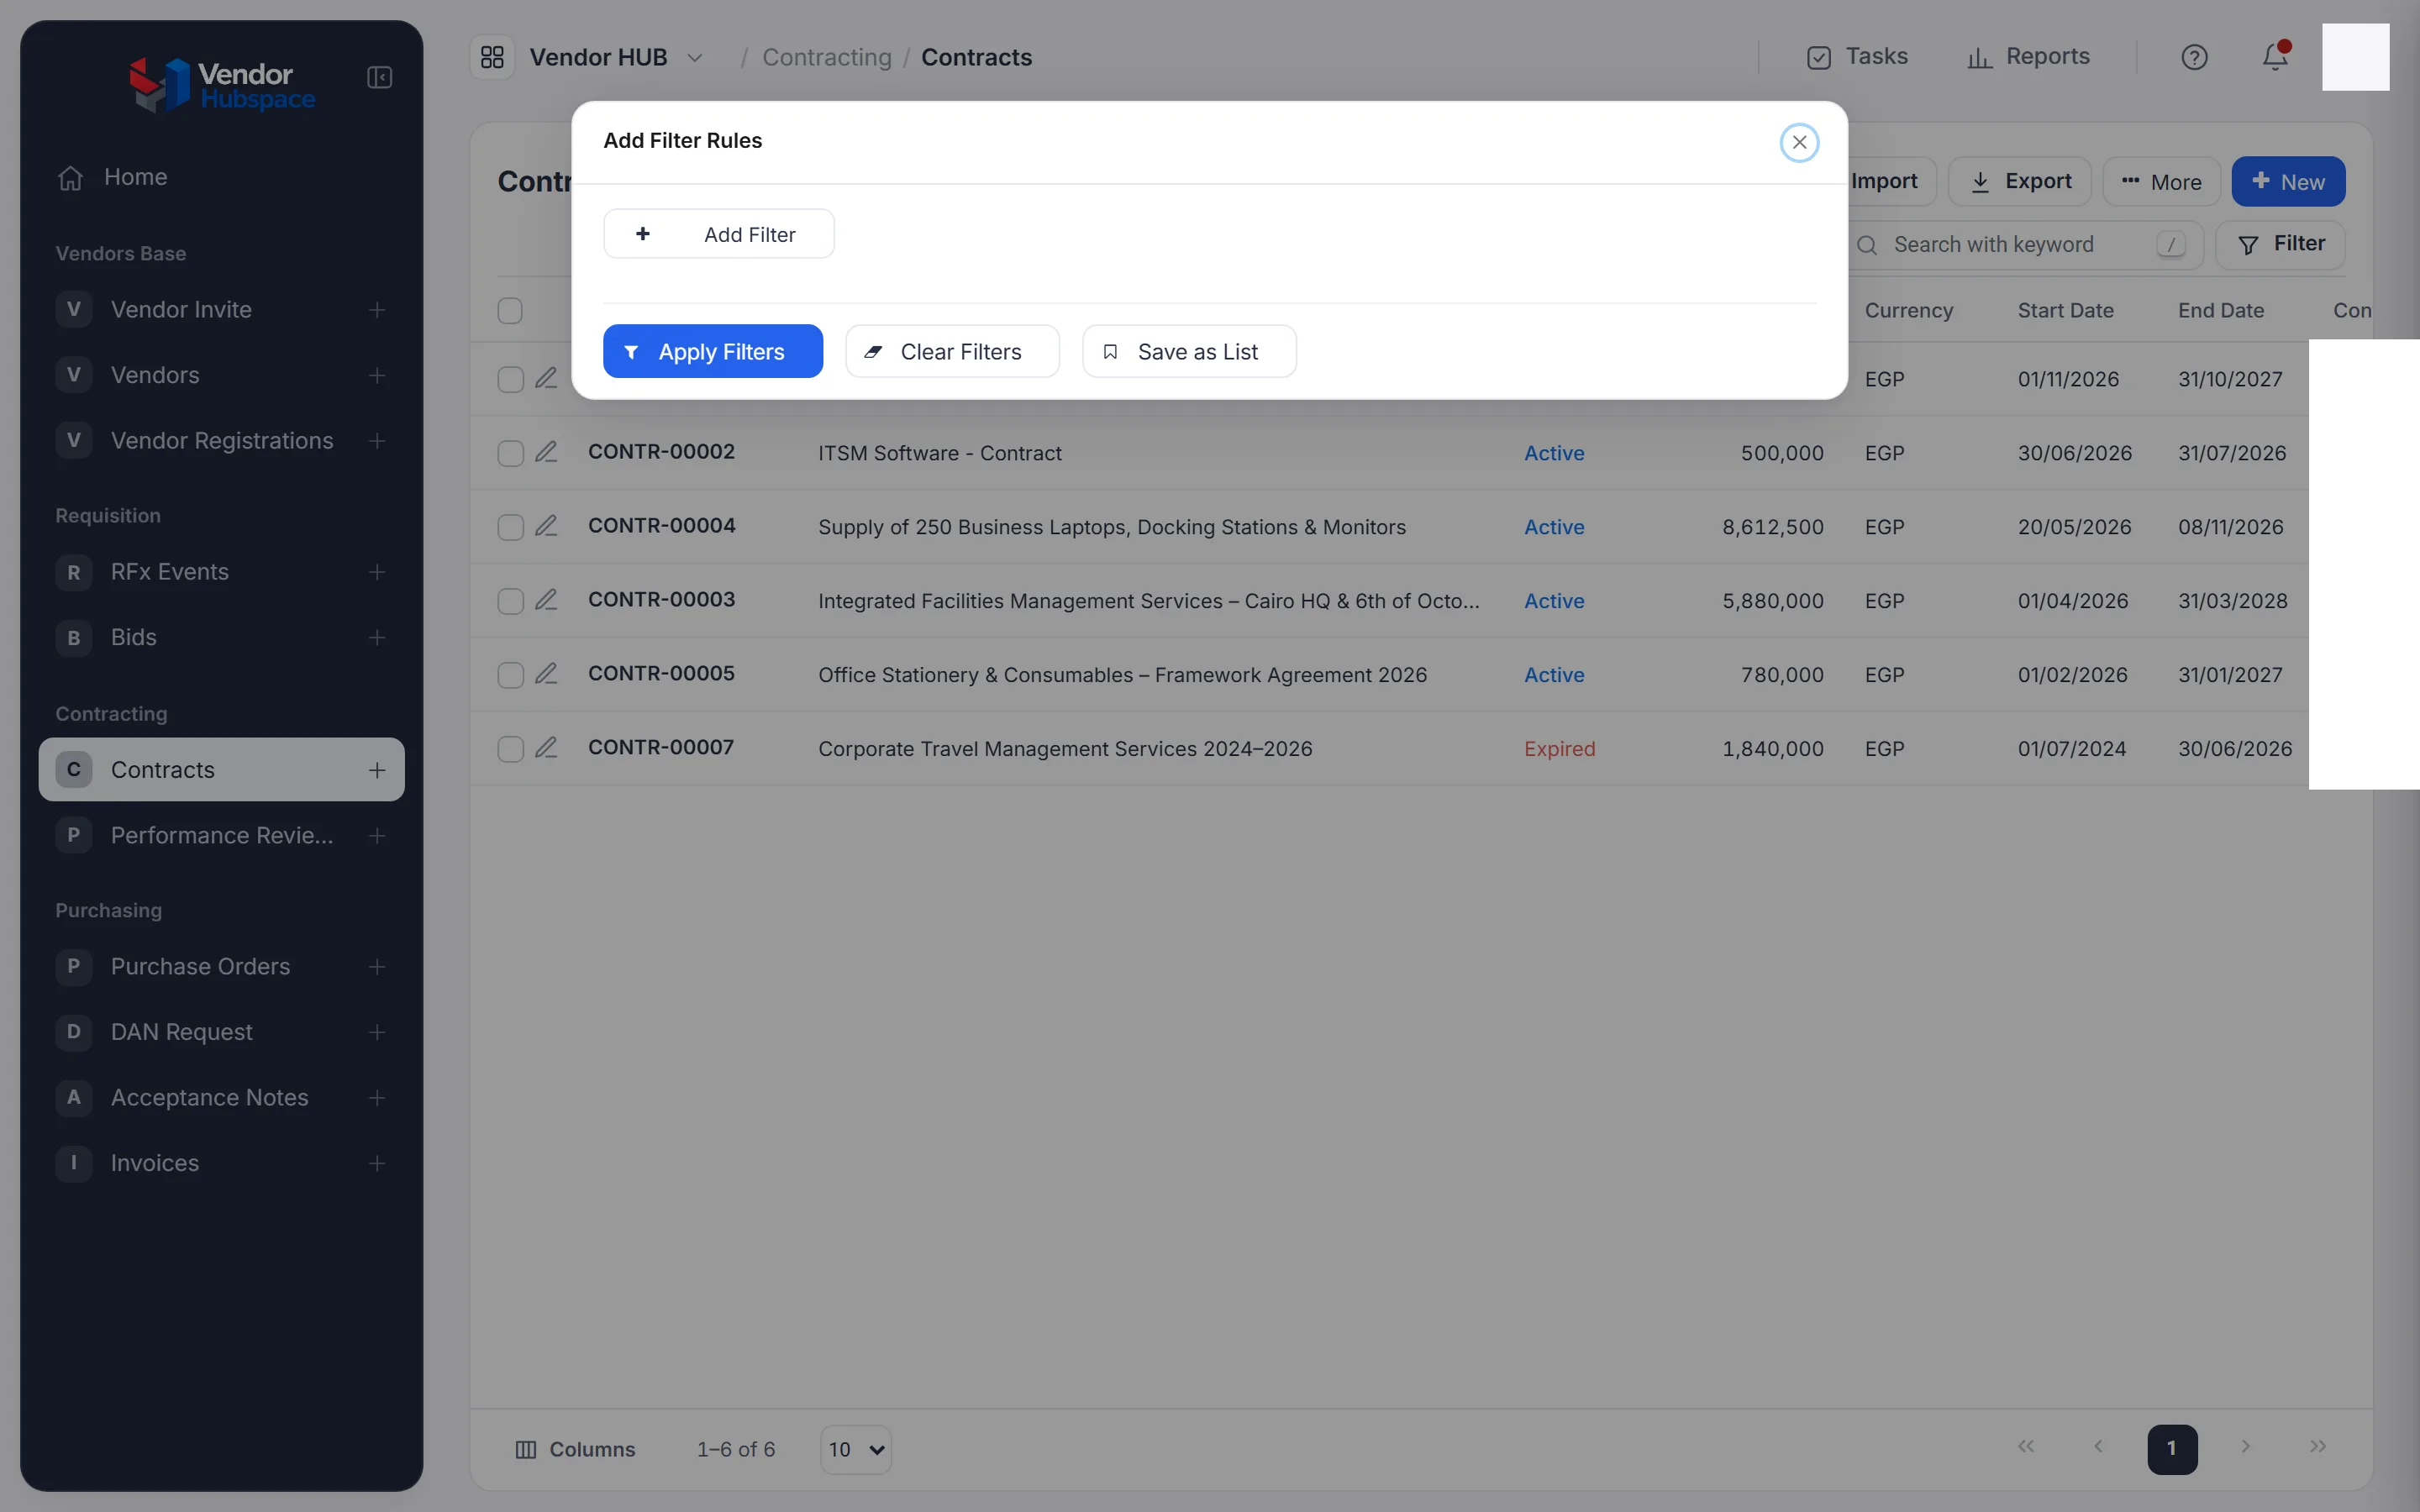This screenshot has height=1512, width=2420.
Task: Click the app grid icon beside Vendor HUB
Action: pos(492,57)
